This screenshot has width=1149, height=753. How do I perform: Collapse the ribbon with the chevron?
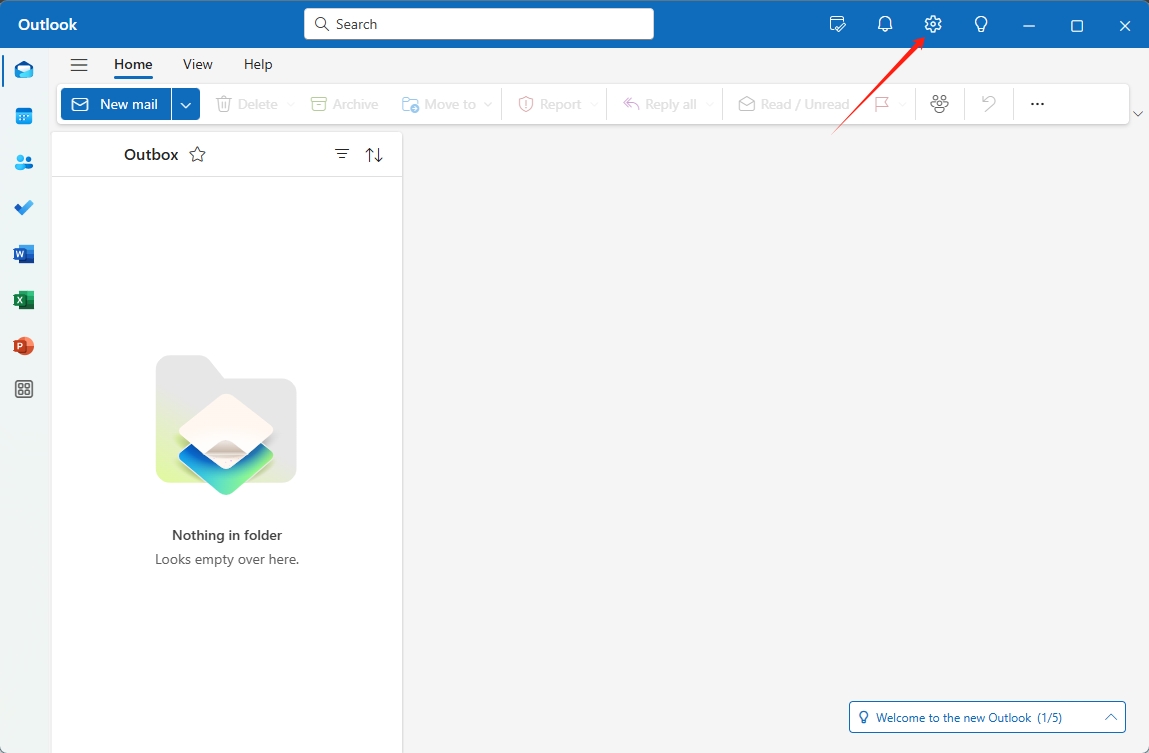pos(1138,113)
